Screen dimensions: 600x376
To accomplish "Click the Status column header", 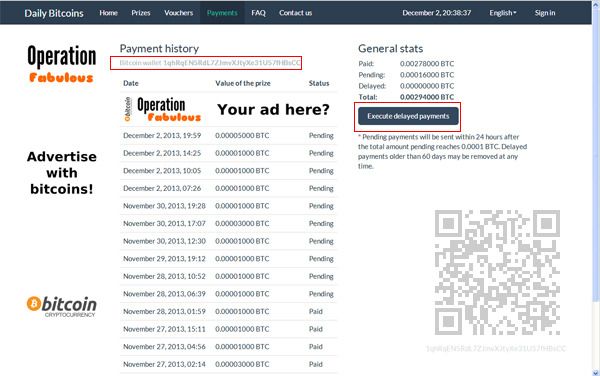I will [x=319, y=83].
